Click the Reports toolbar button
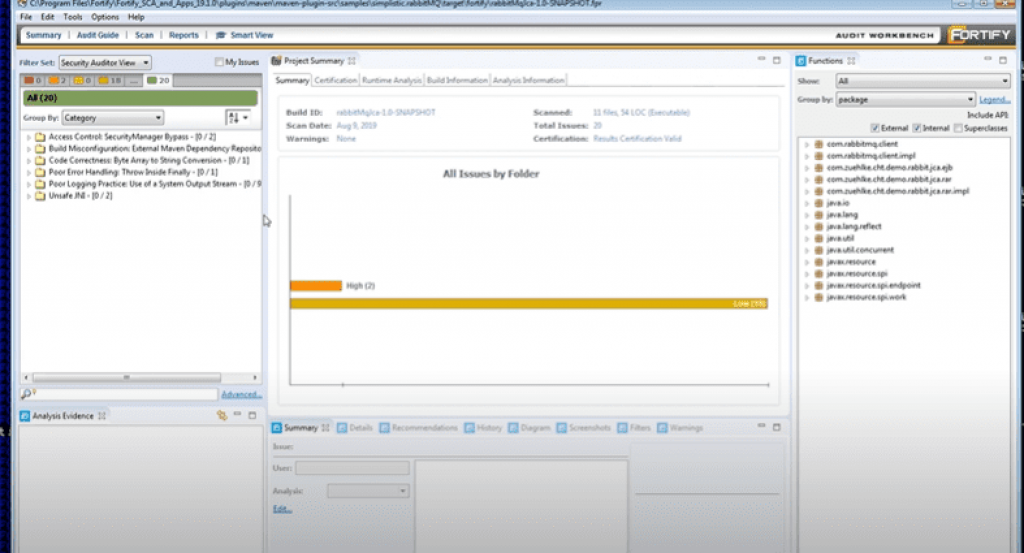The width and height of the screenshot is (1024, 553). (x=184, y=35)
